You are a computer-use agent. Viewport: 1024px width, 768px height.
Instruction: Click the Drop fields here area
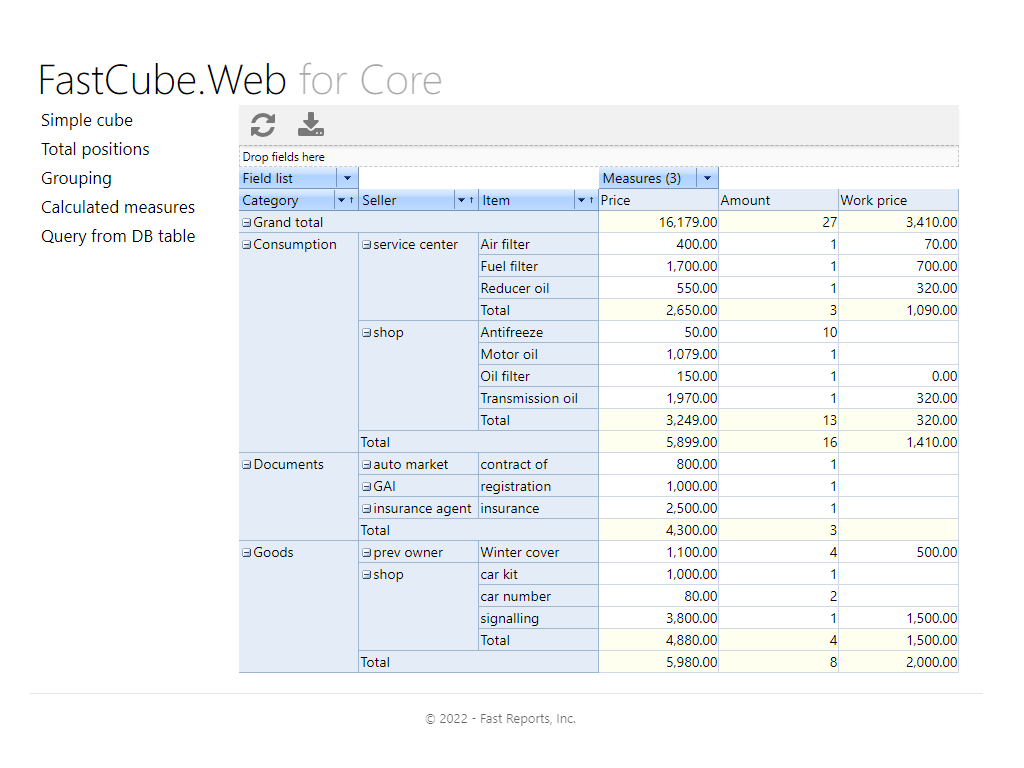[598, 157]
